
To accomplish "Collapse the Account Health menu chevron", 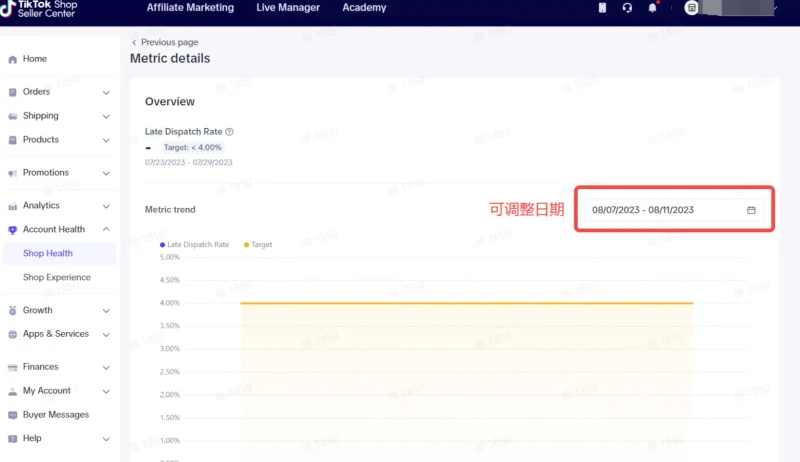I will click(x=106, y=229).
